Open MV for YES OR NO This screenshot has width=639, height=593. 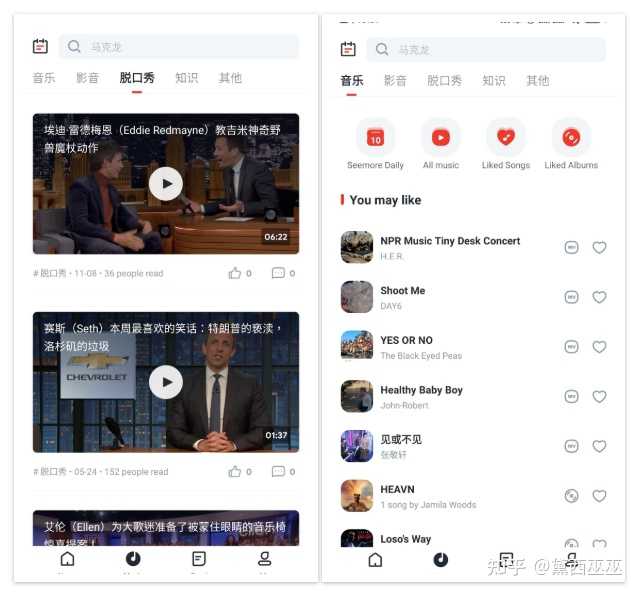pos(571,346)
